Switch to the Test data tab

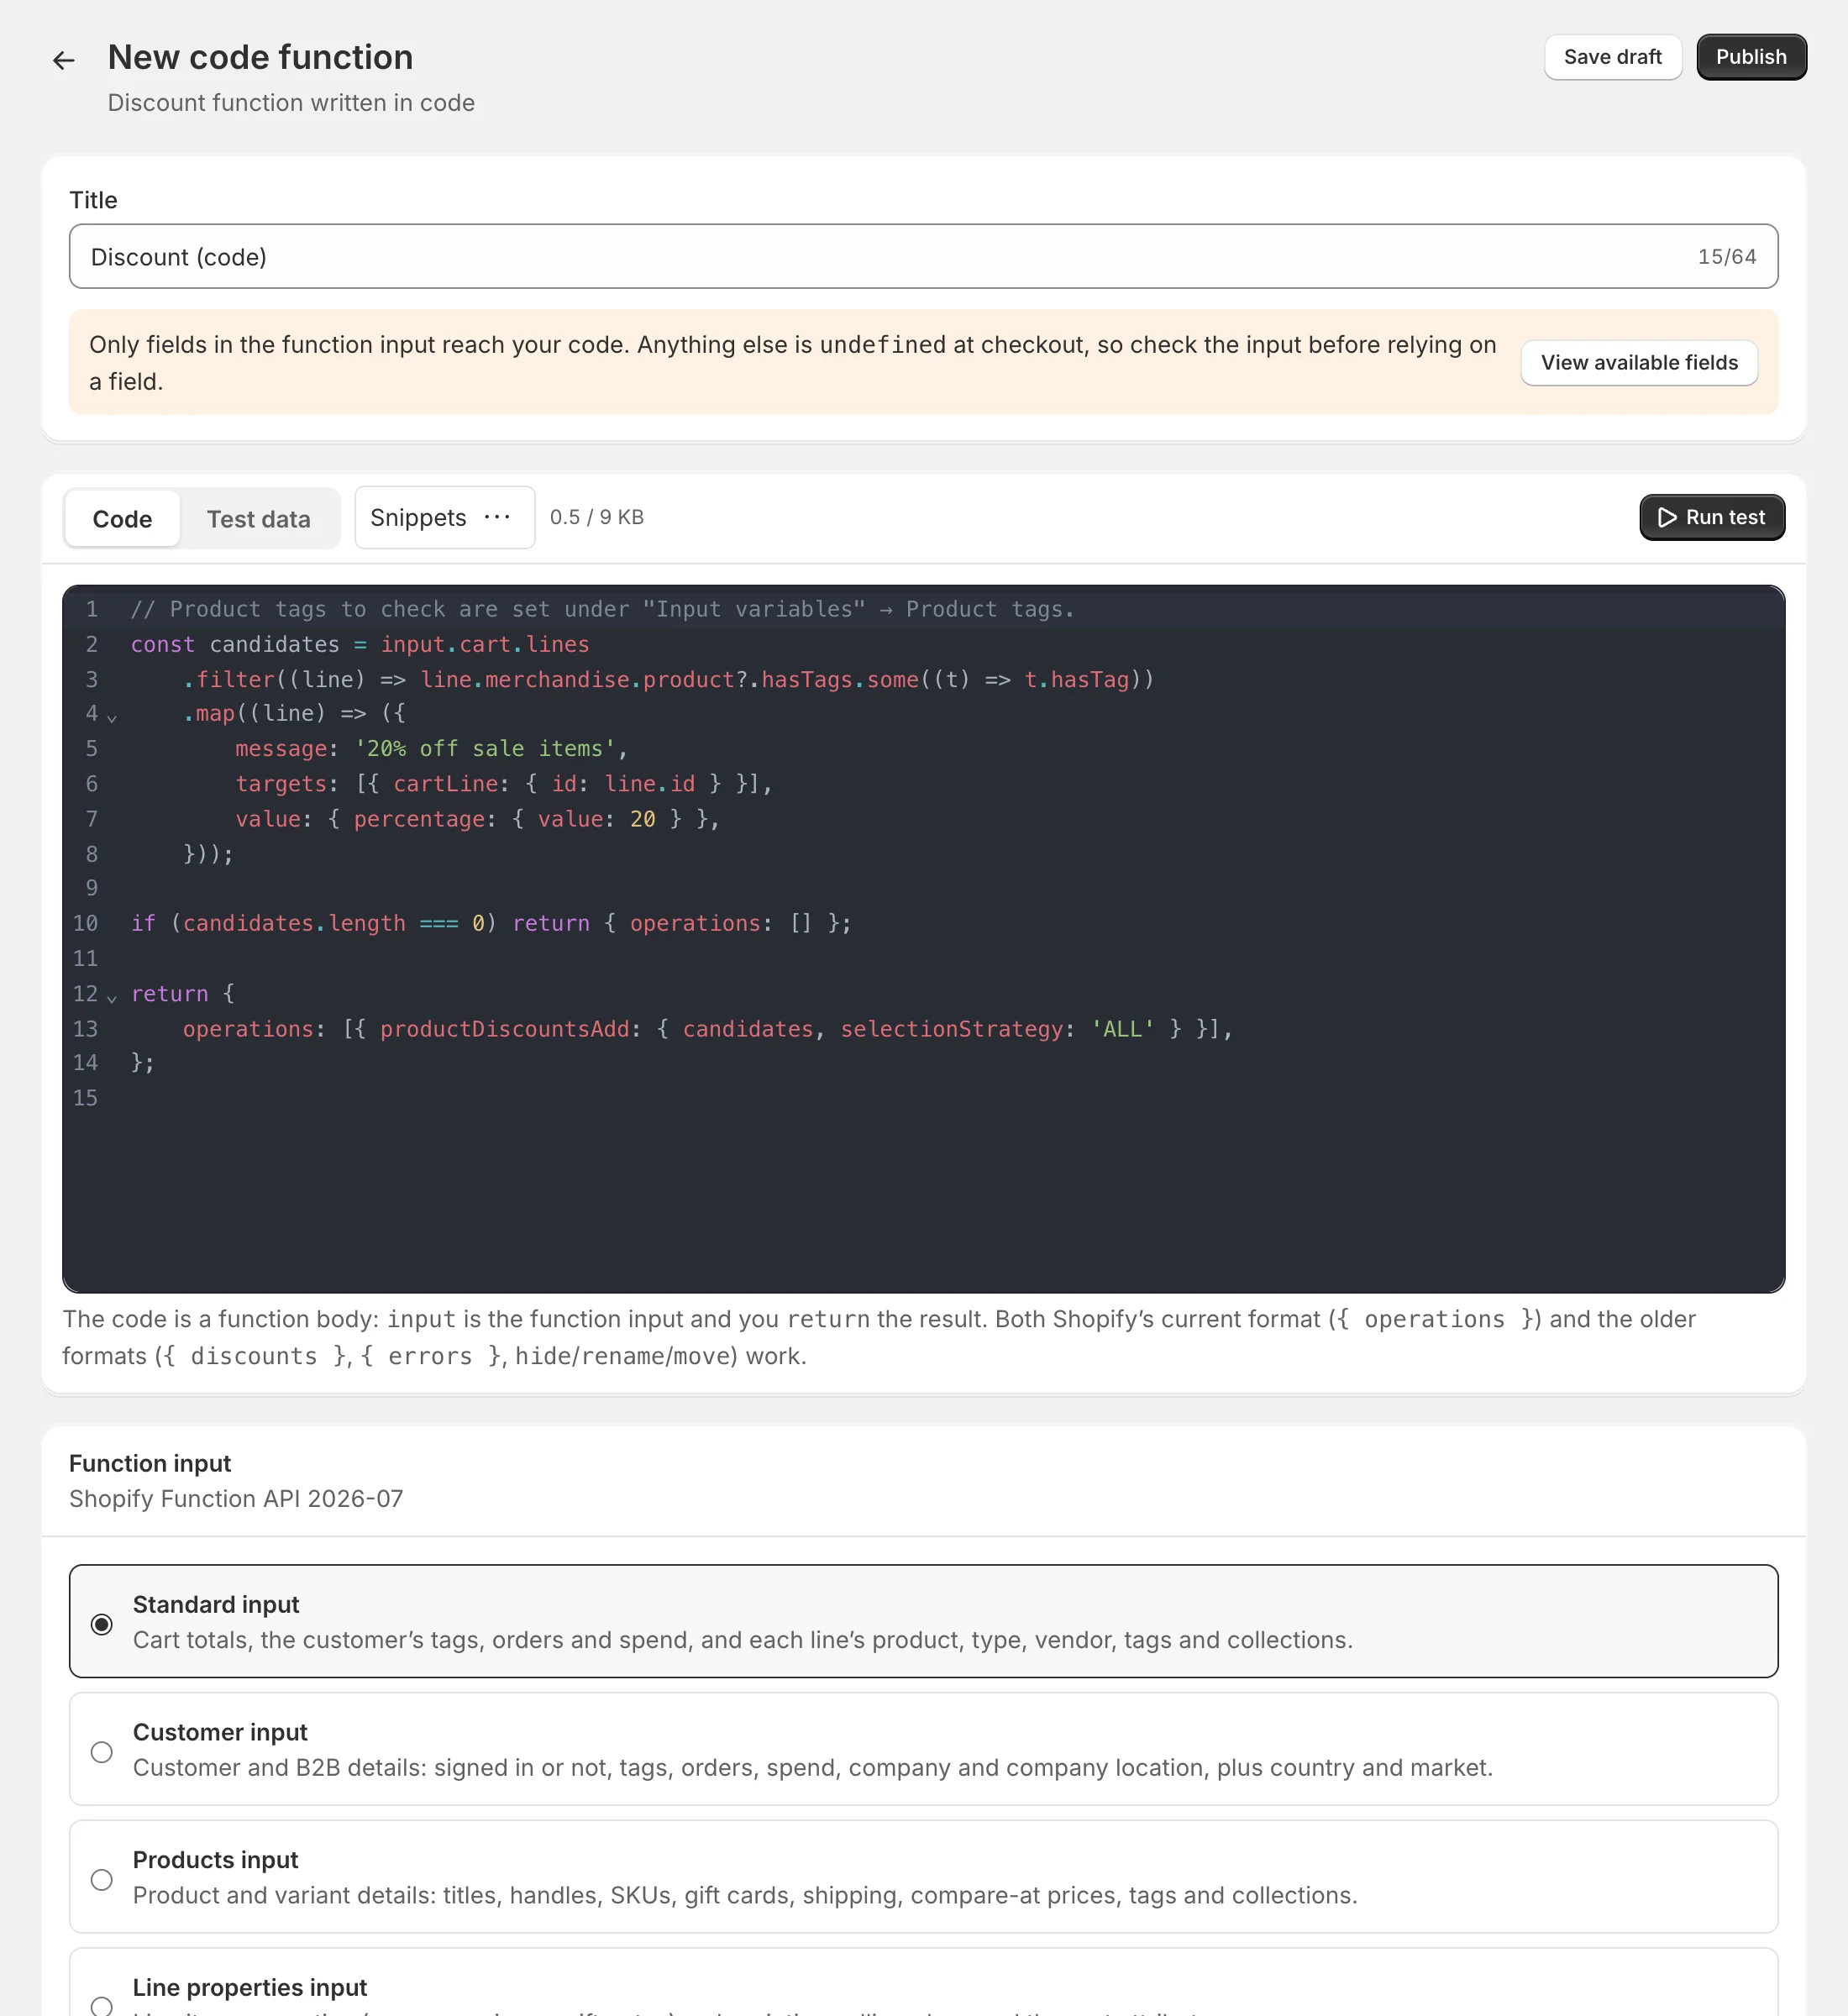[258, 518]
